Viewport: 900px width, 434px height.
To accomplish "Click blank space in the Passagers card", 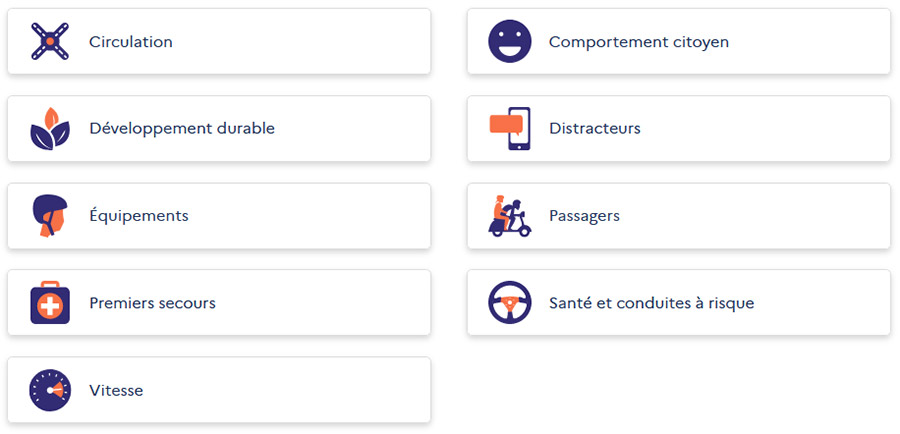I will click(x=760, y=216).
